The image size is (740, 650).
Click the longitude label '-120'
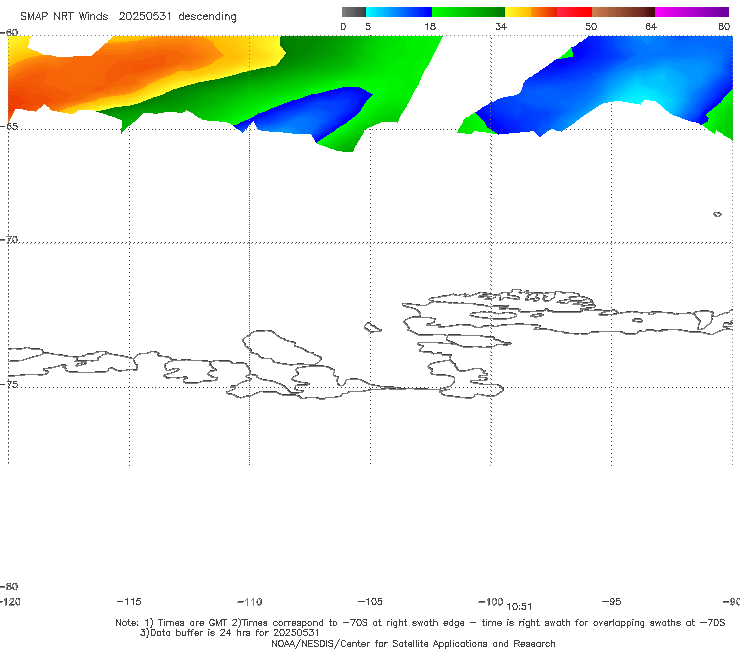pos(10,601)
